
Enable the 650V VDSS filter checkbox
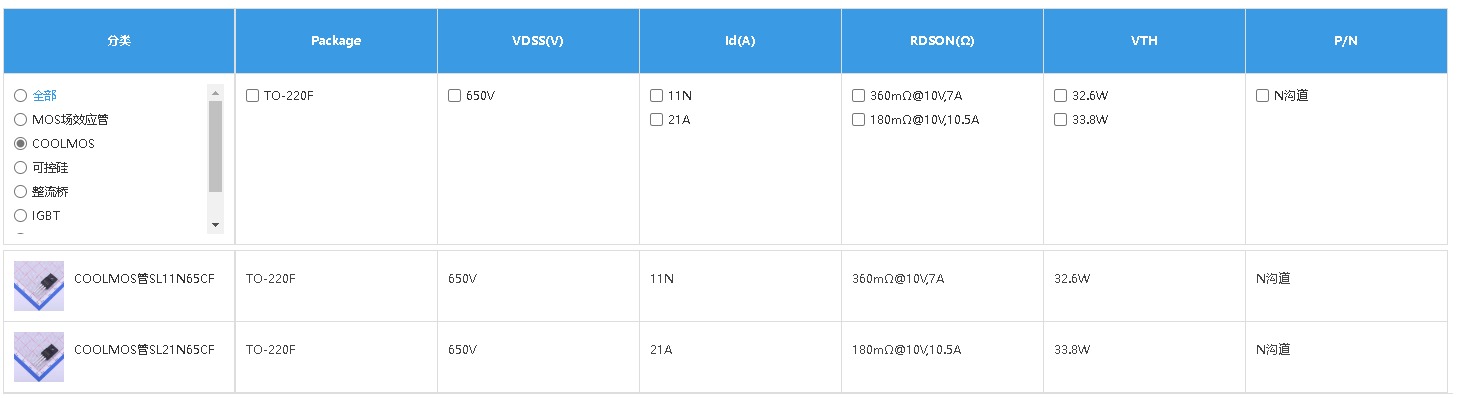tap(454, 96)
